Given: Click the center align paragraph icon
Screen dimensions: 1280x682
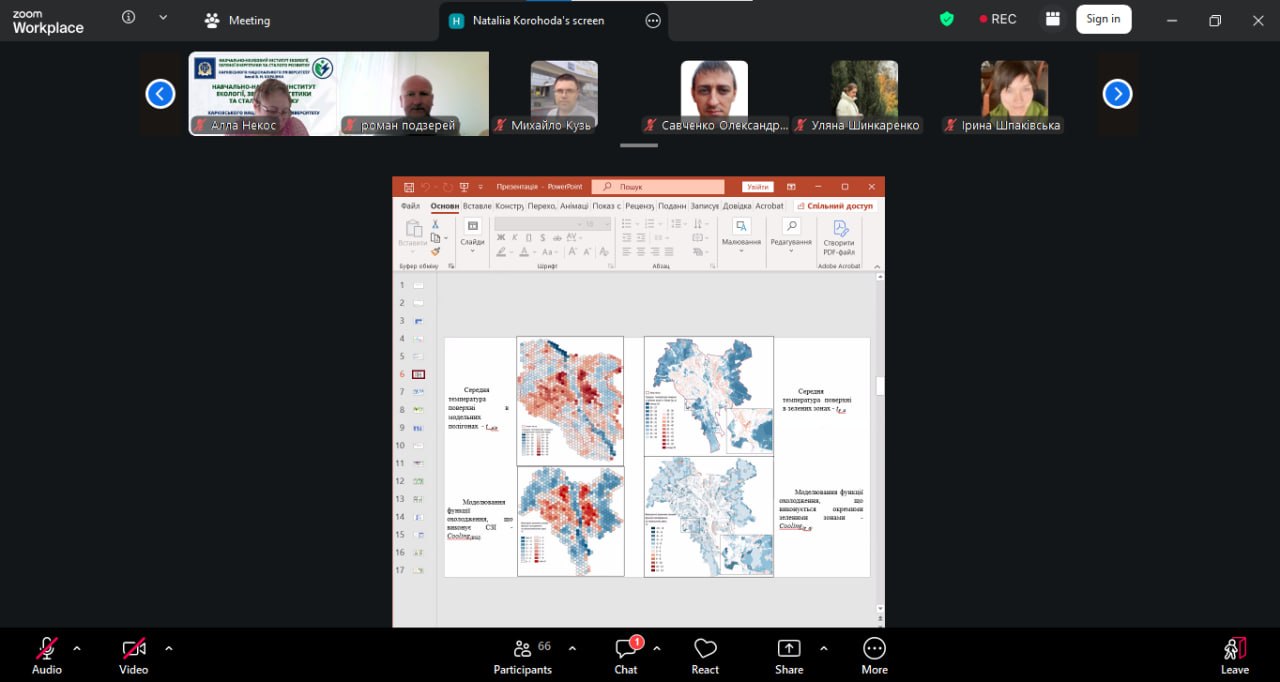Looking at the screenshot, I should pos(641,252).
